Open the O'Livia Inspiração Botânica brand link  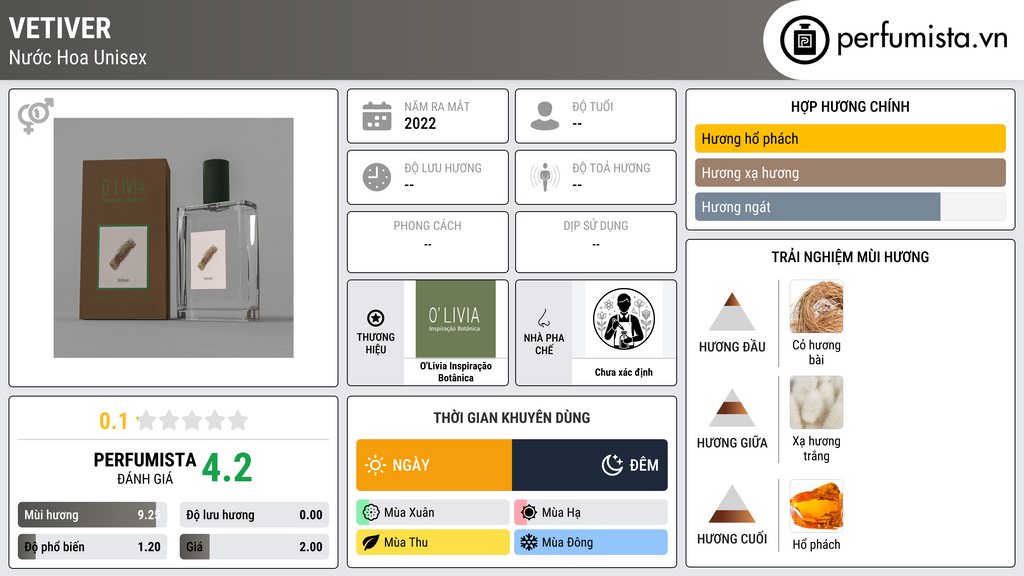pos(456,372)
